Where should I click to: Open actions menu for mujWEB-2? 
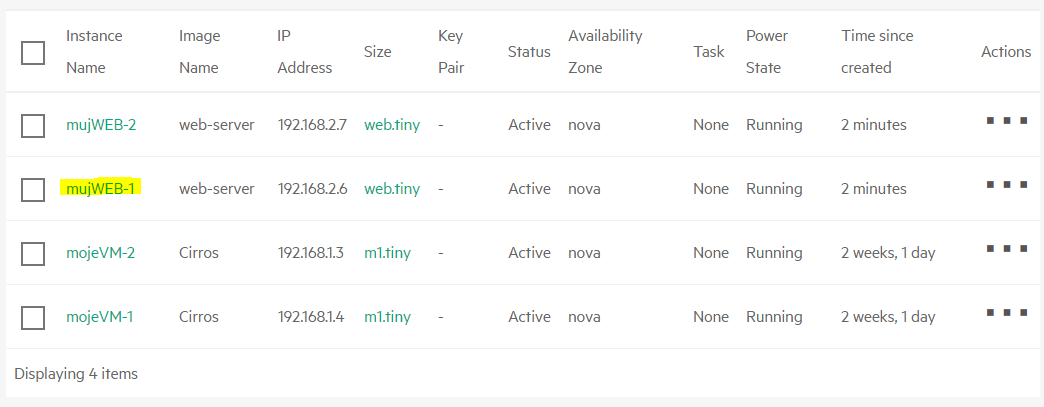coord(1007,121)
